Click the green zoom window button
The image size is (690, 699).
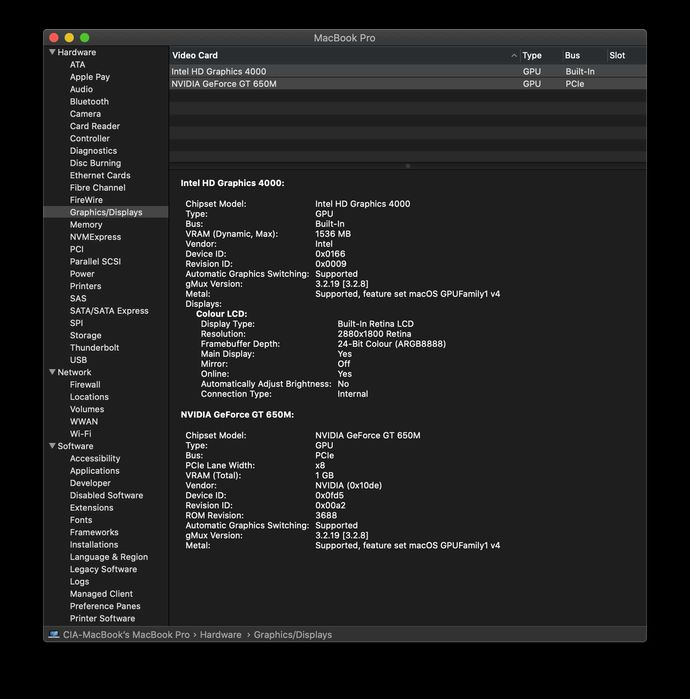tap(85, 37)
